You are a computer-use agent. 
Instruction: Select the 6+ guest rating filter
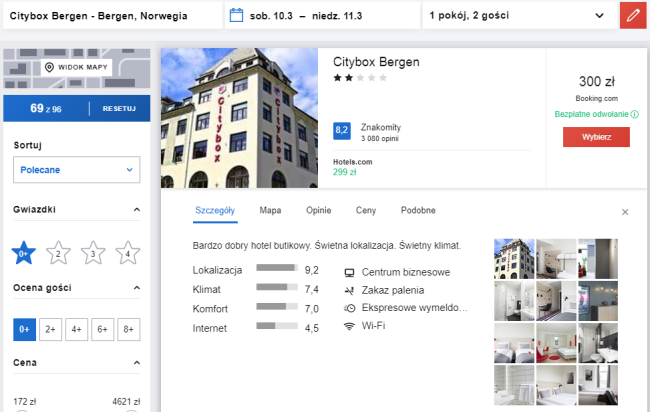point(102,330)
